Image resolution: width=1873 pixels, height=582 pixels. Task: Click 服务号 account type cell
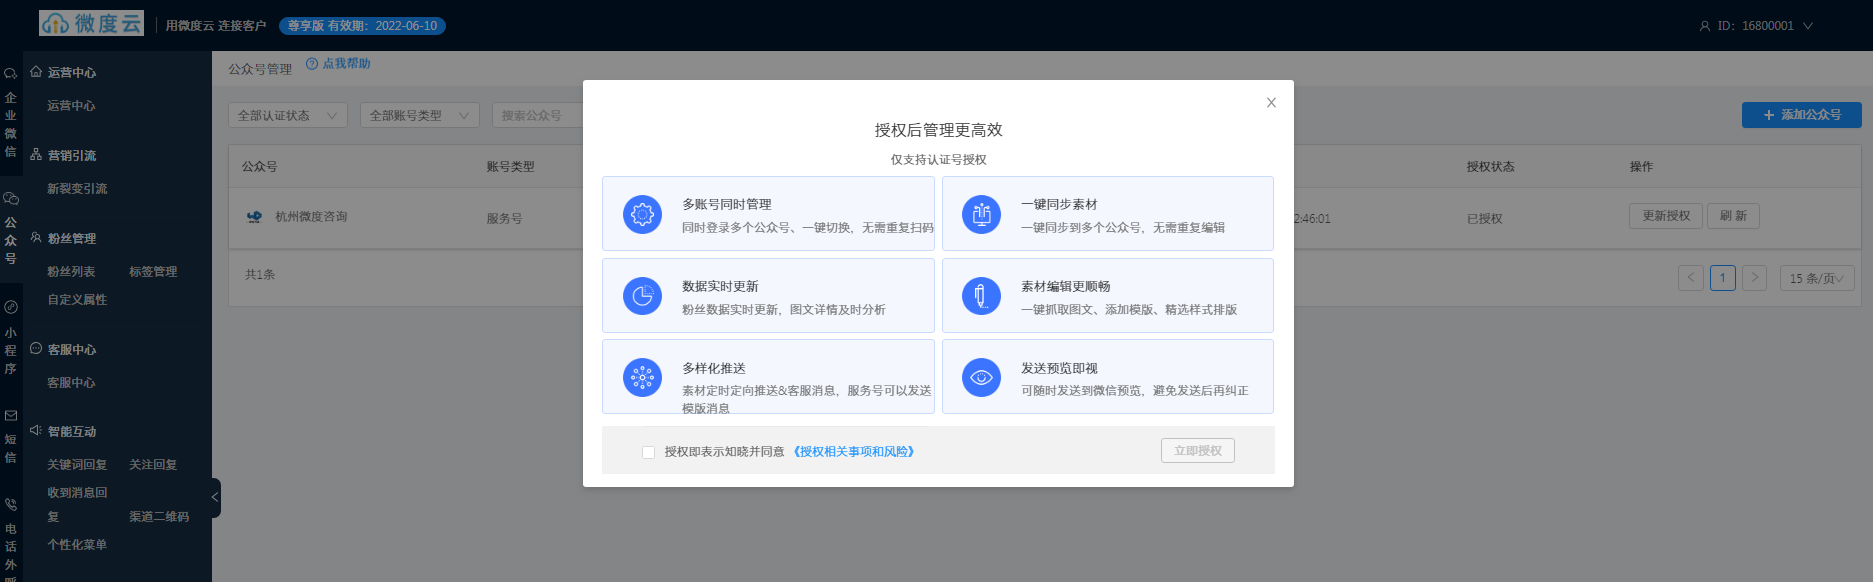[505, 218]
